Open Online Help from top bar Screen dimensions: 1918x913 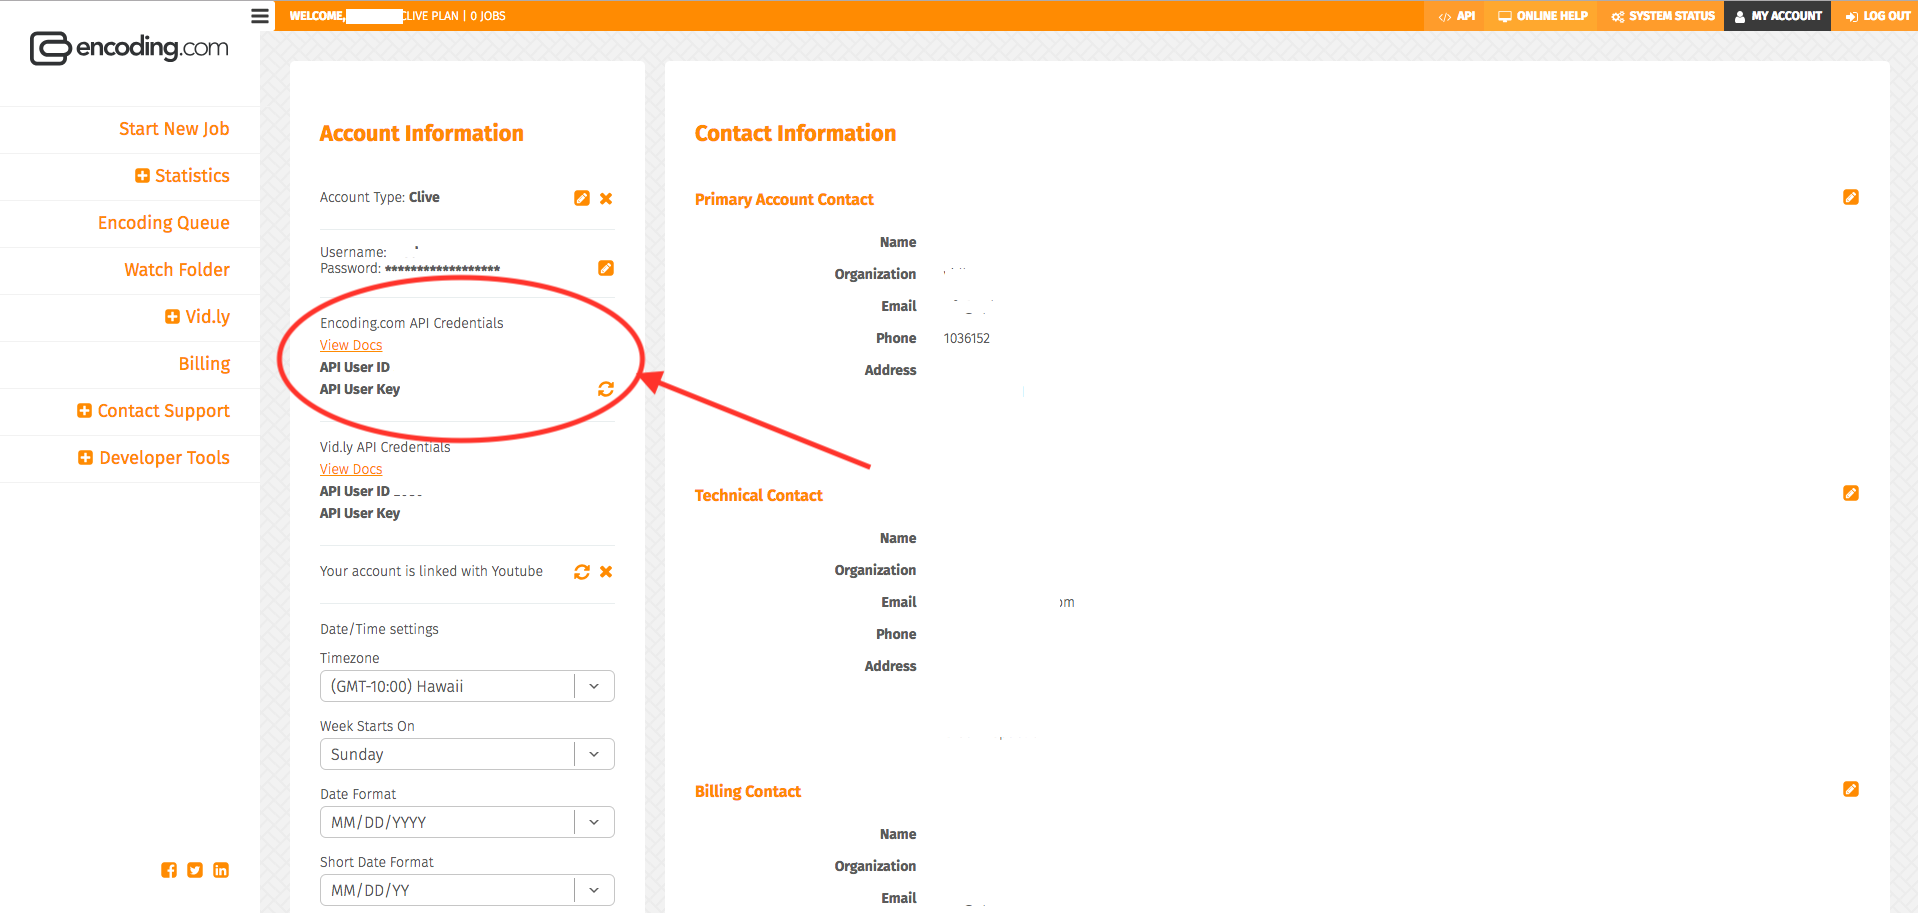pyautogui.click(x=1543, y=16)
